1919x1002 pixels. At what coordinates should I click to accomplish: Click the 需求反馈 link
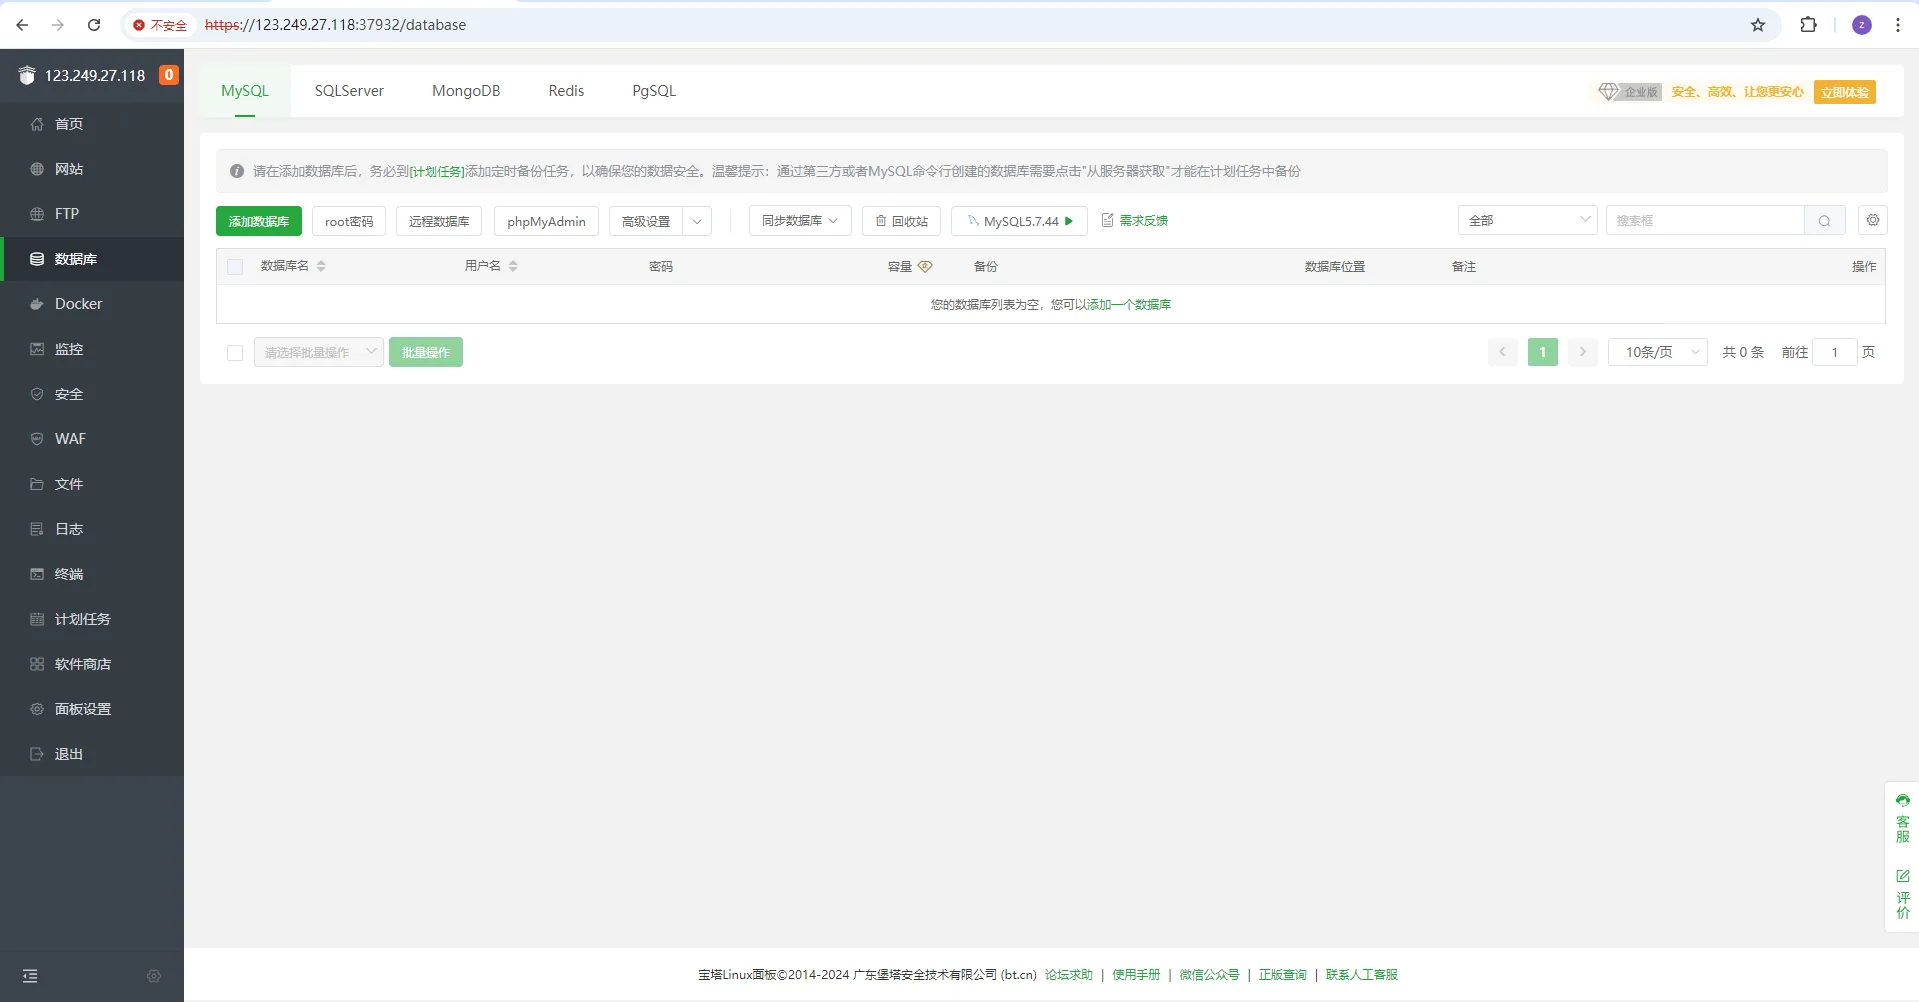1135,221
